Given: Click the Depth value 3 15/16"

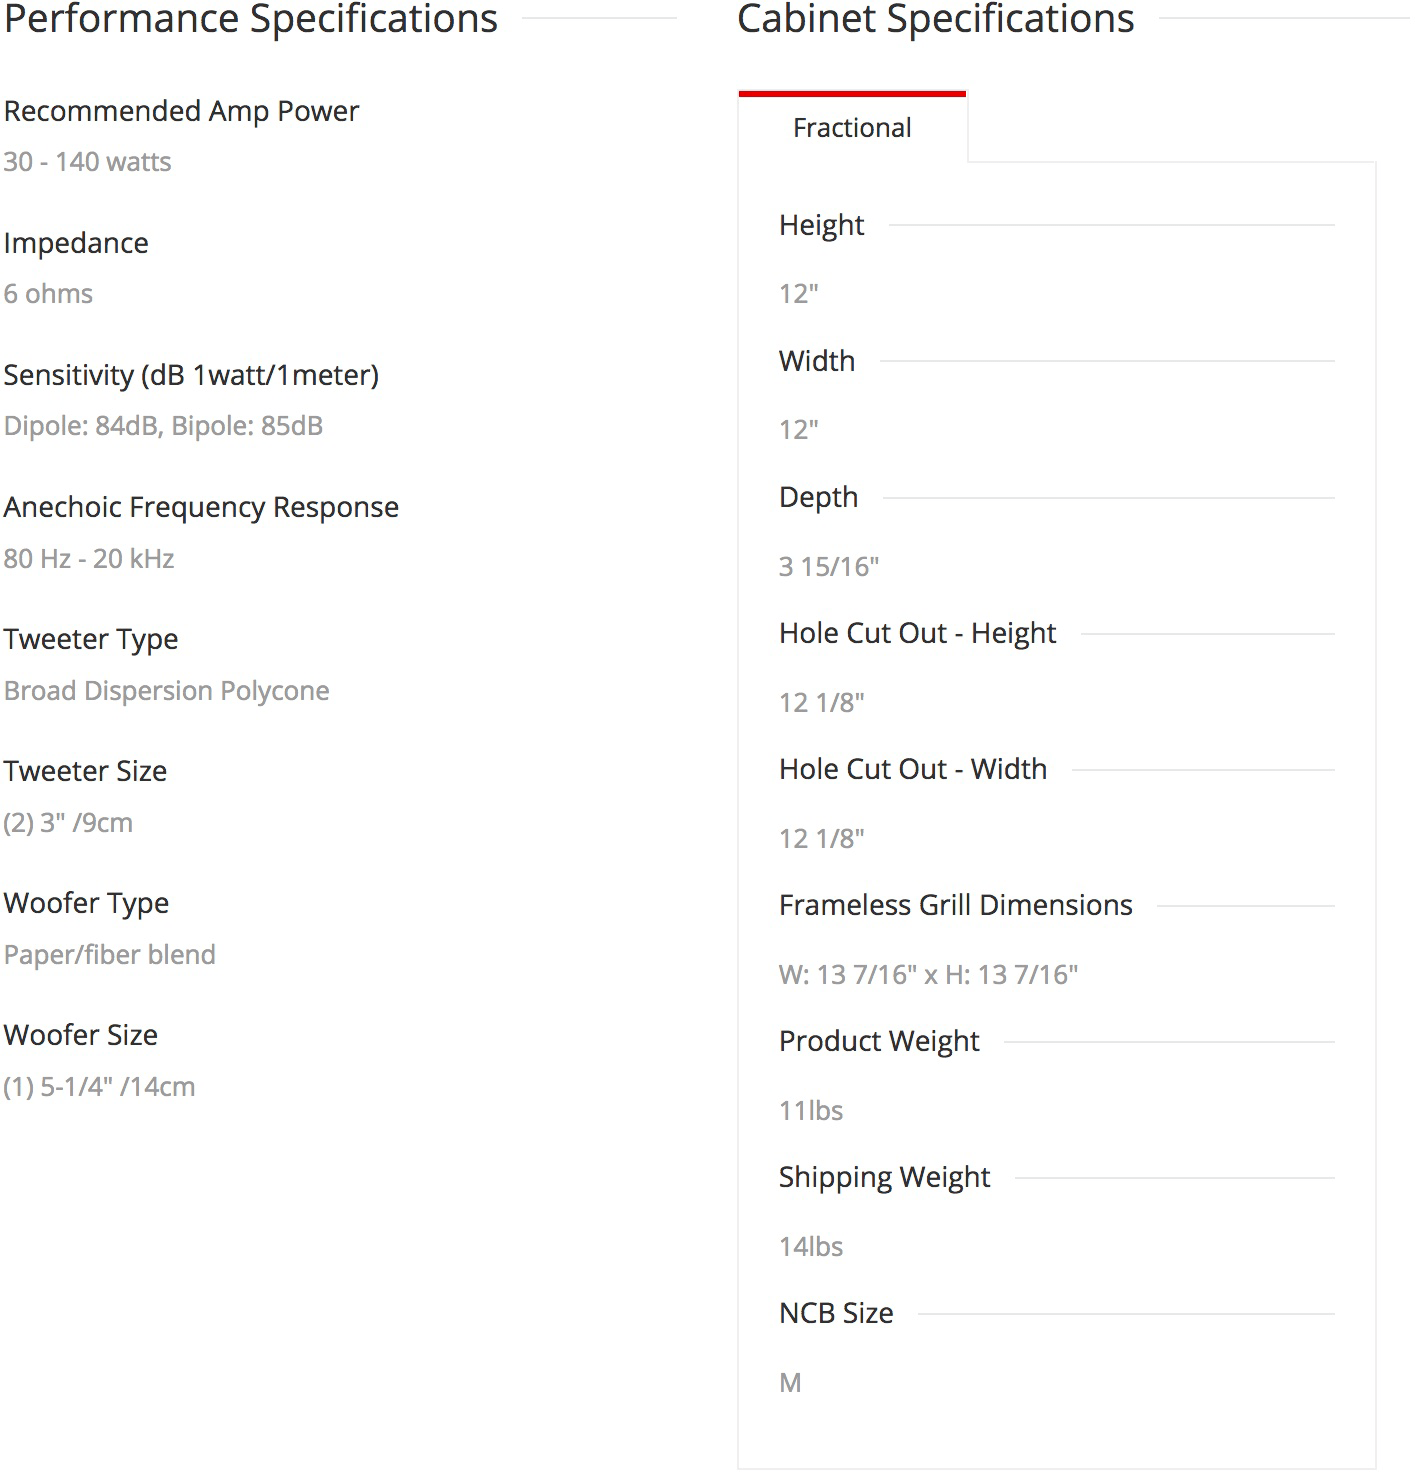Looking at the screenshot, I should point(829,567).
